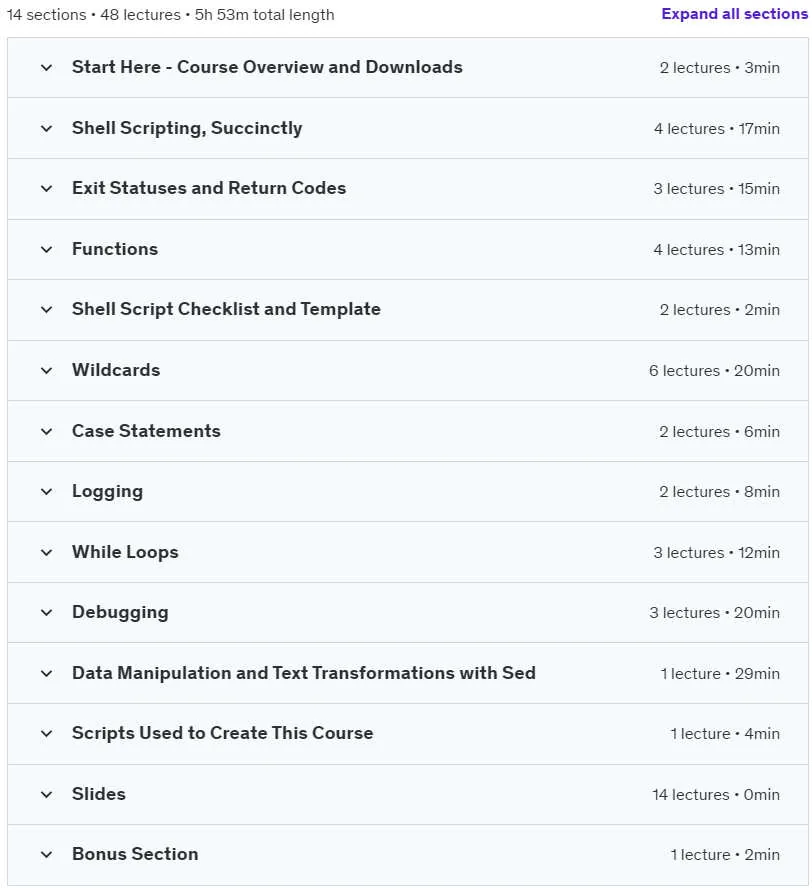
Task: Expand Case Statements via its chevron
Action: (x=46, y=431)
